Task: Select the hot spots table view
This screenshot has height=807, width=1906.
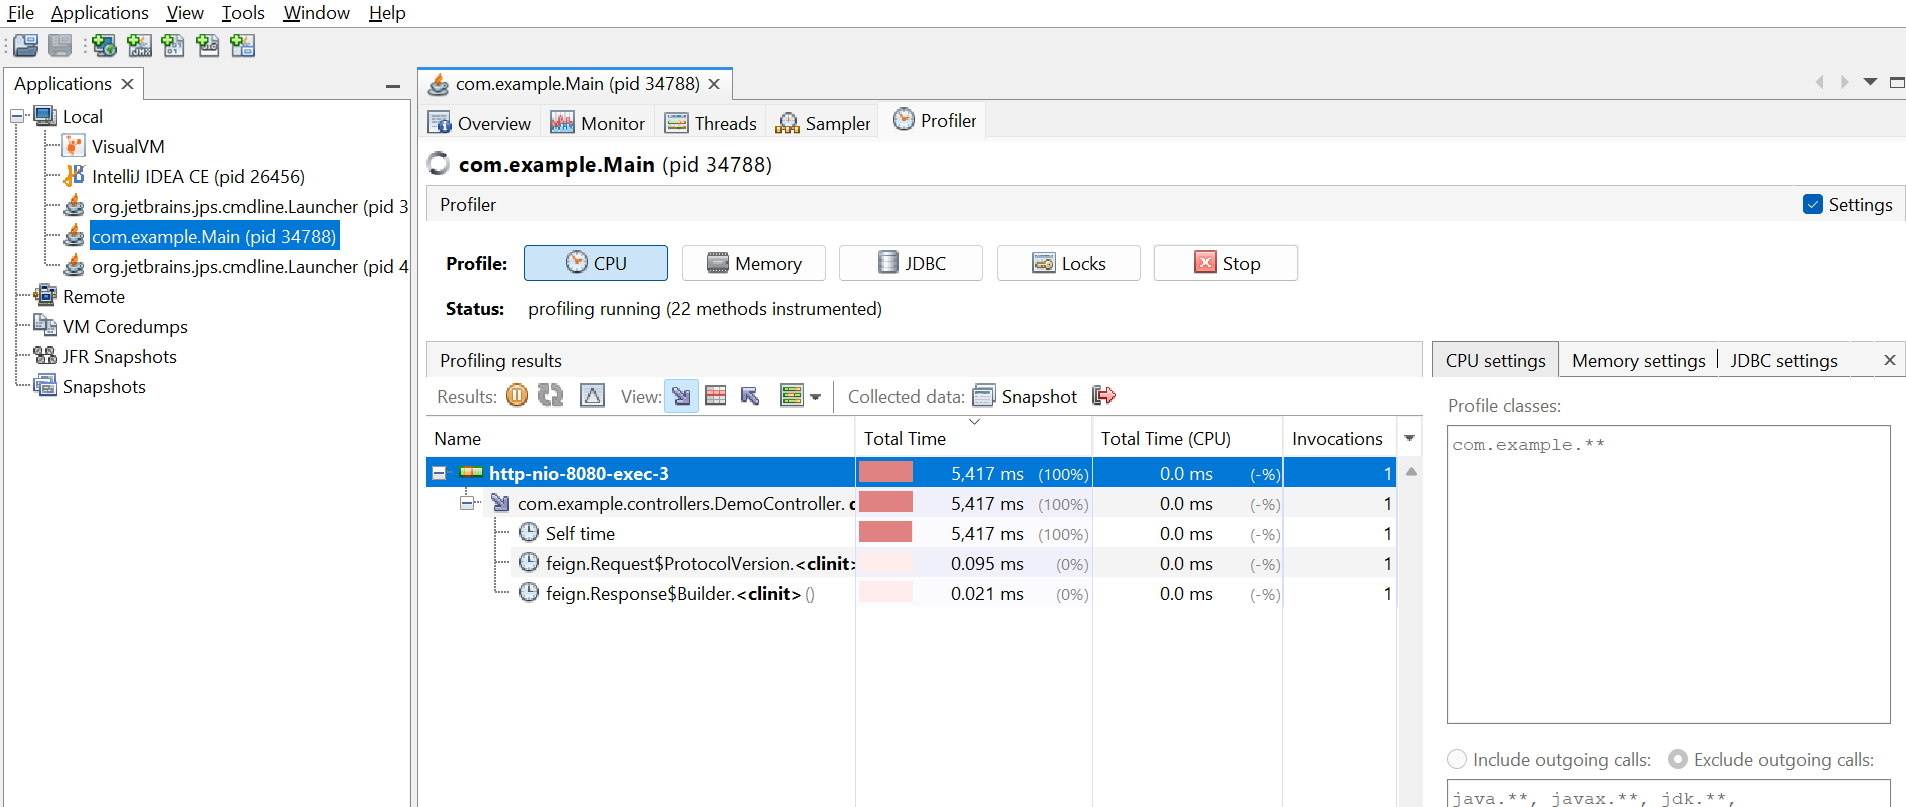Action: click(x=716, y=396)
